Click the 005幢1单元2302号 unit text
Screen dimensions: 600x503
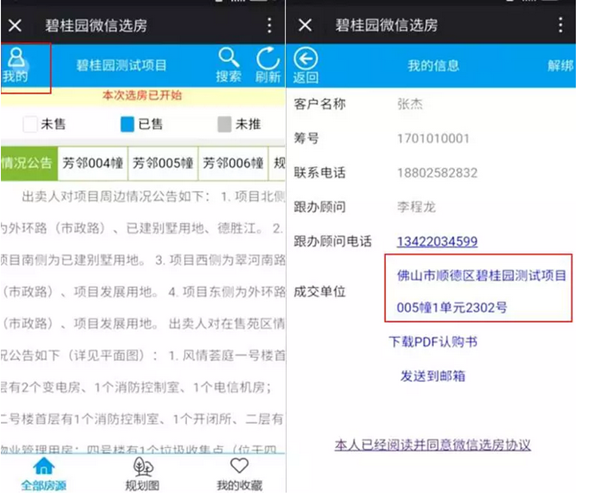coord(452,307)
